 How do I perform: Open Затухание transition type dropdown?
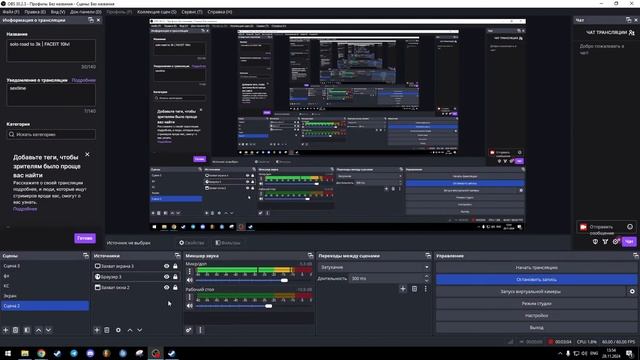(374, 267)
